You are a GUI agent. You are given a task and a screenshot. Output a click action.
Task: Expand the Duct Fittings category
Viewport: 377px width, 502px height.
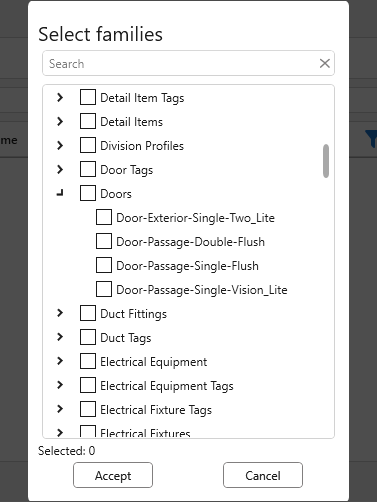tap(60, 313)
